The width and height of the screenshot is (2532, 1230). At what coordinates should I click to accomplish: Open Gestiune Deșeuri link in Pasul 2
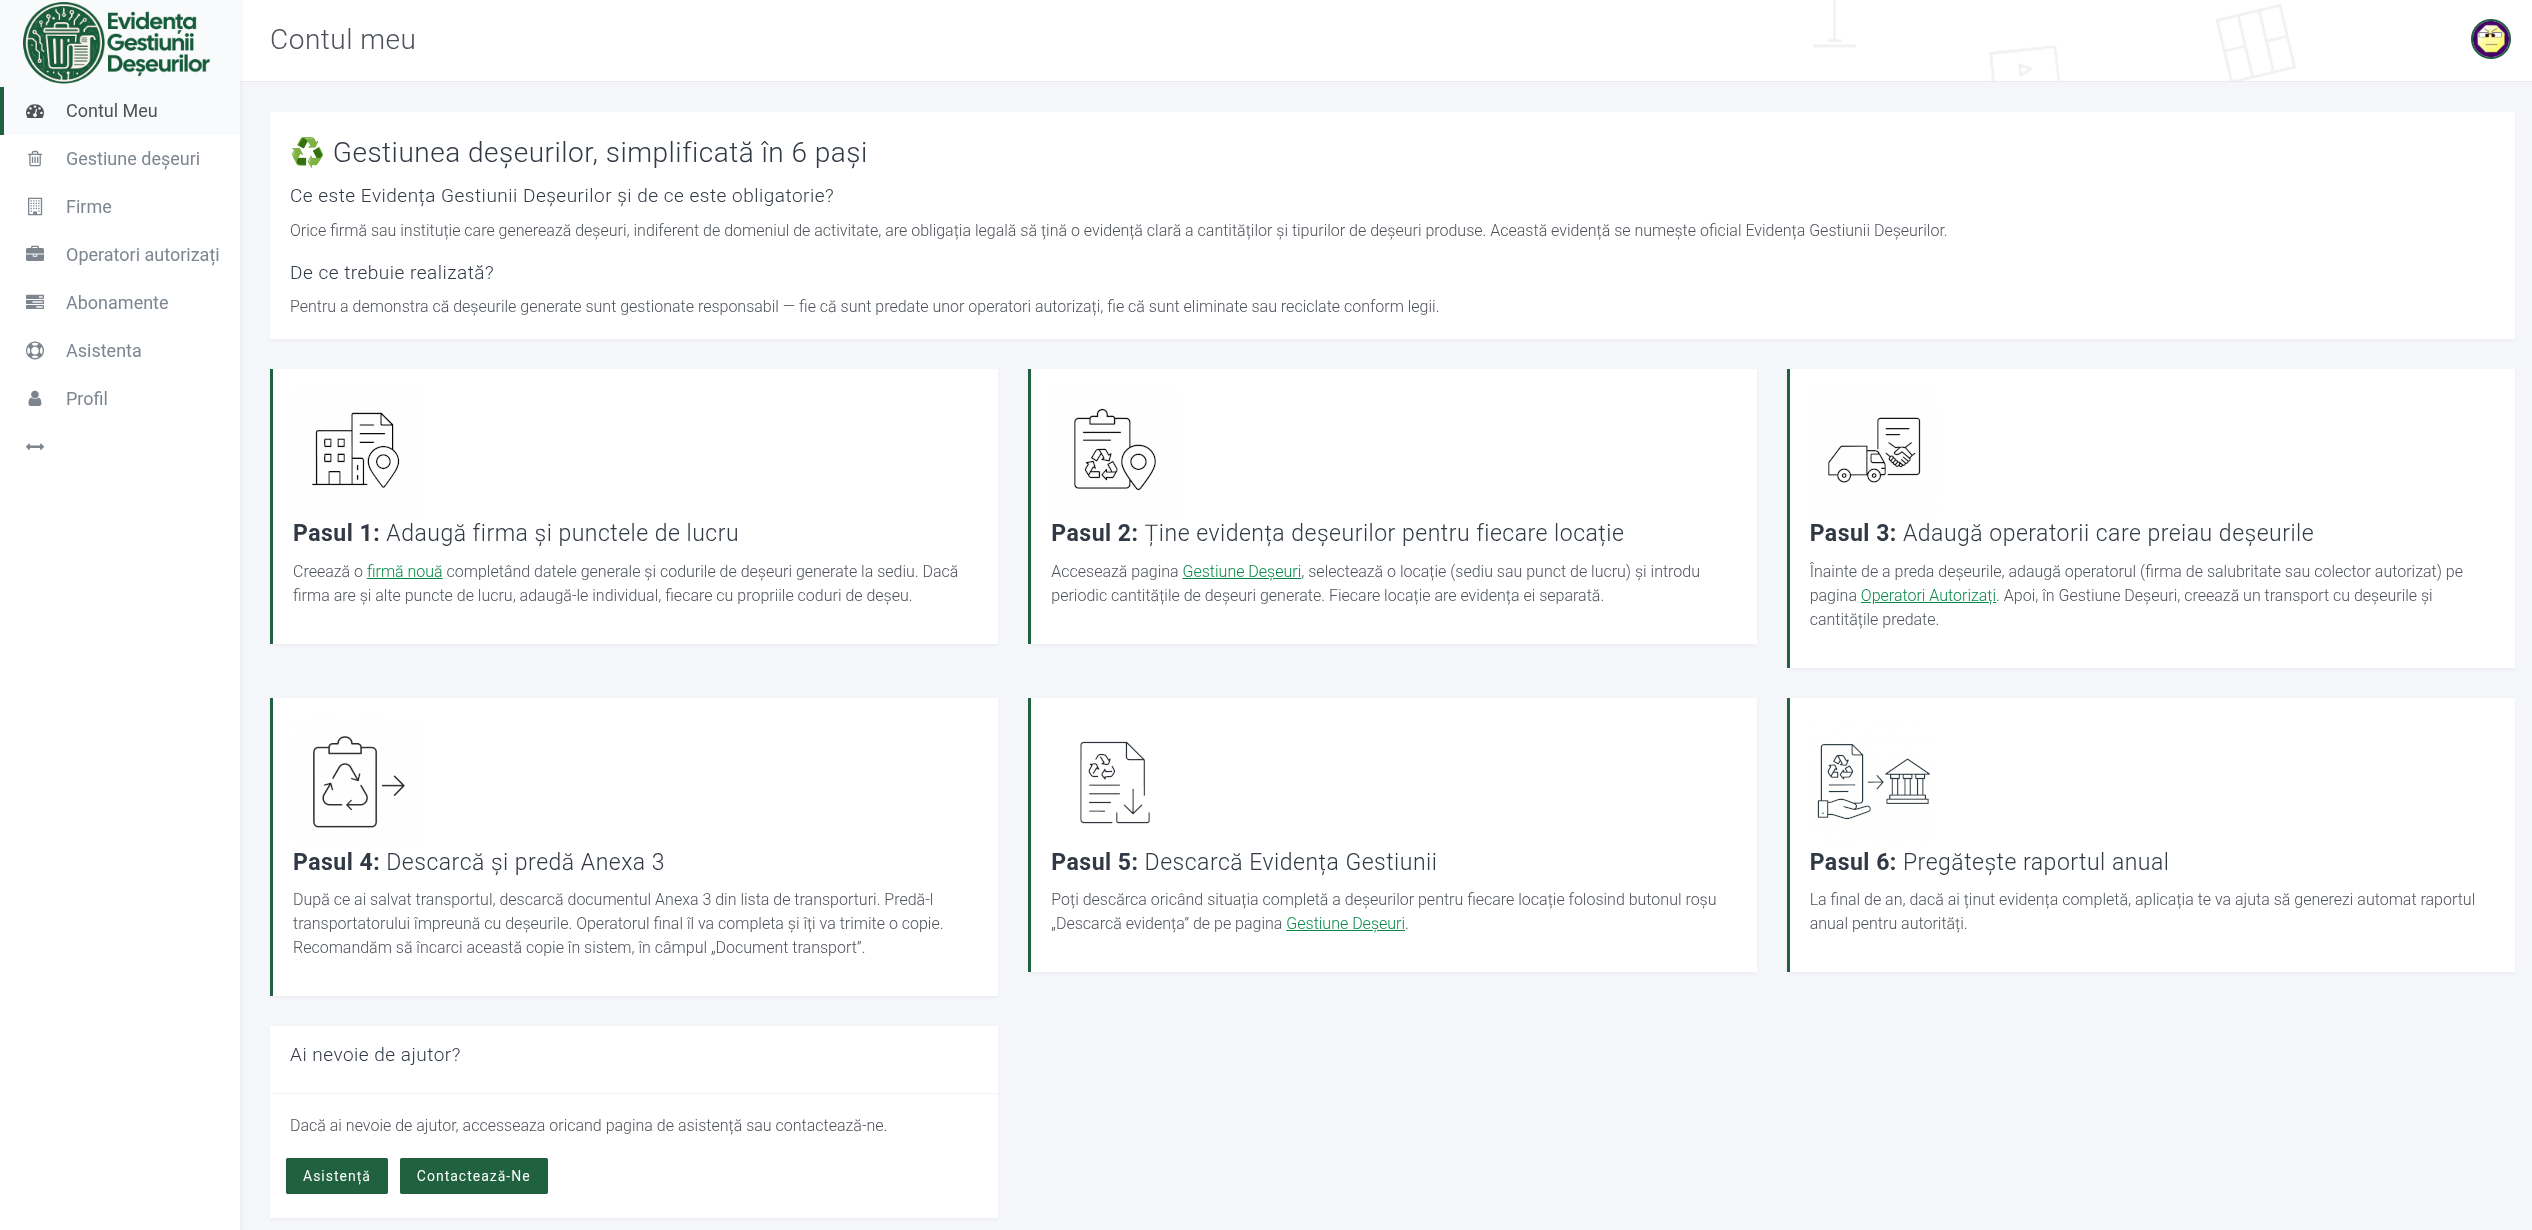[x=1241, y=572]
